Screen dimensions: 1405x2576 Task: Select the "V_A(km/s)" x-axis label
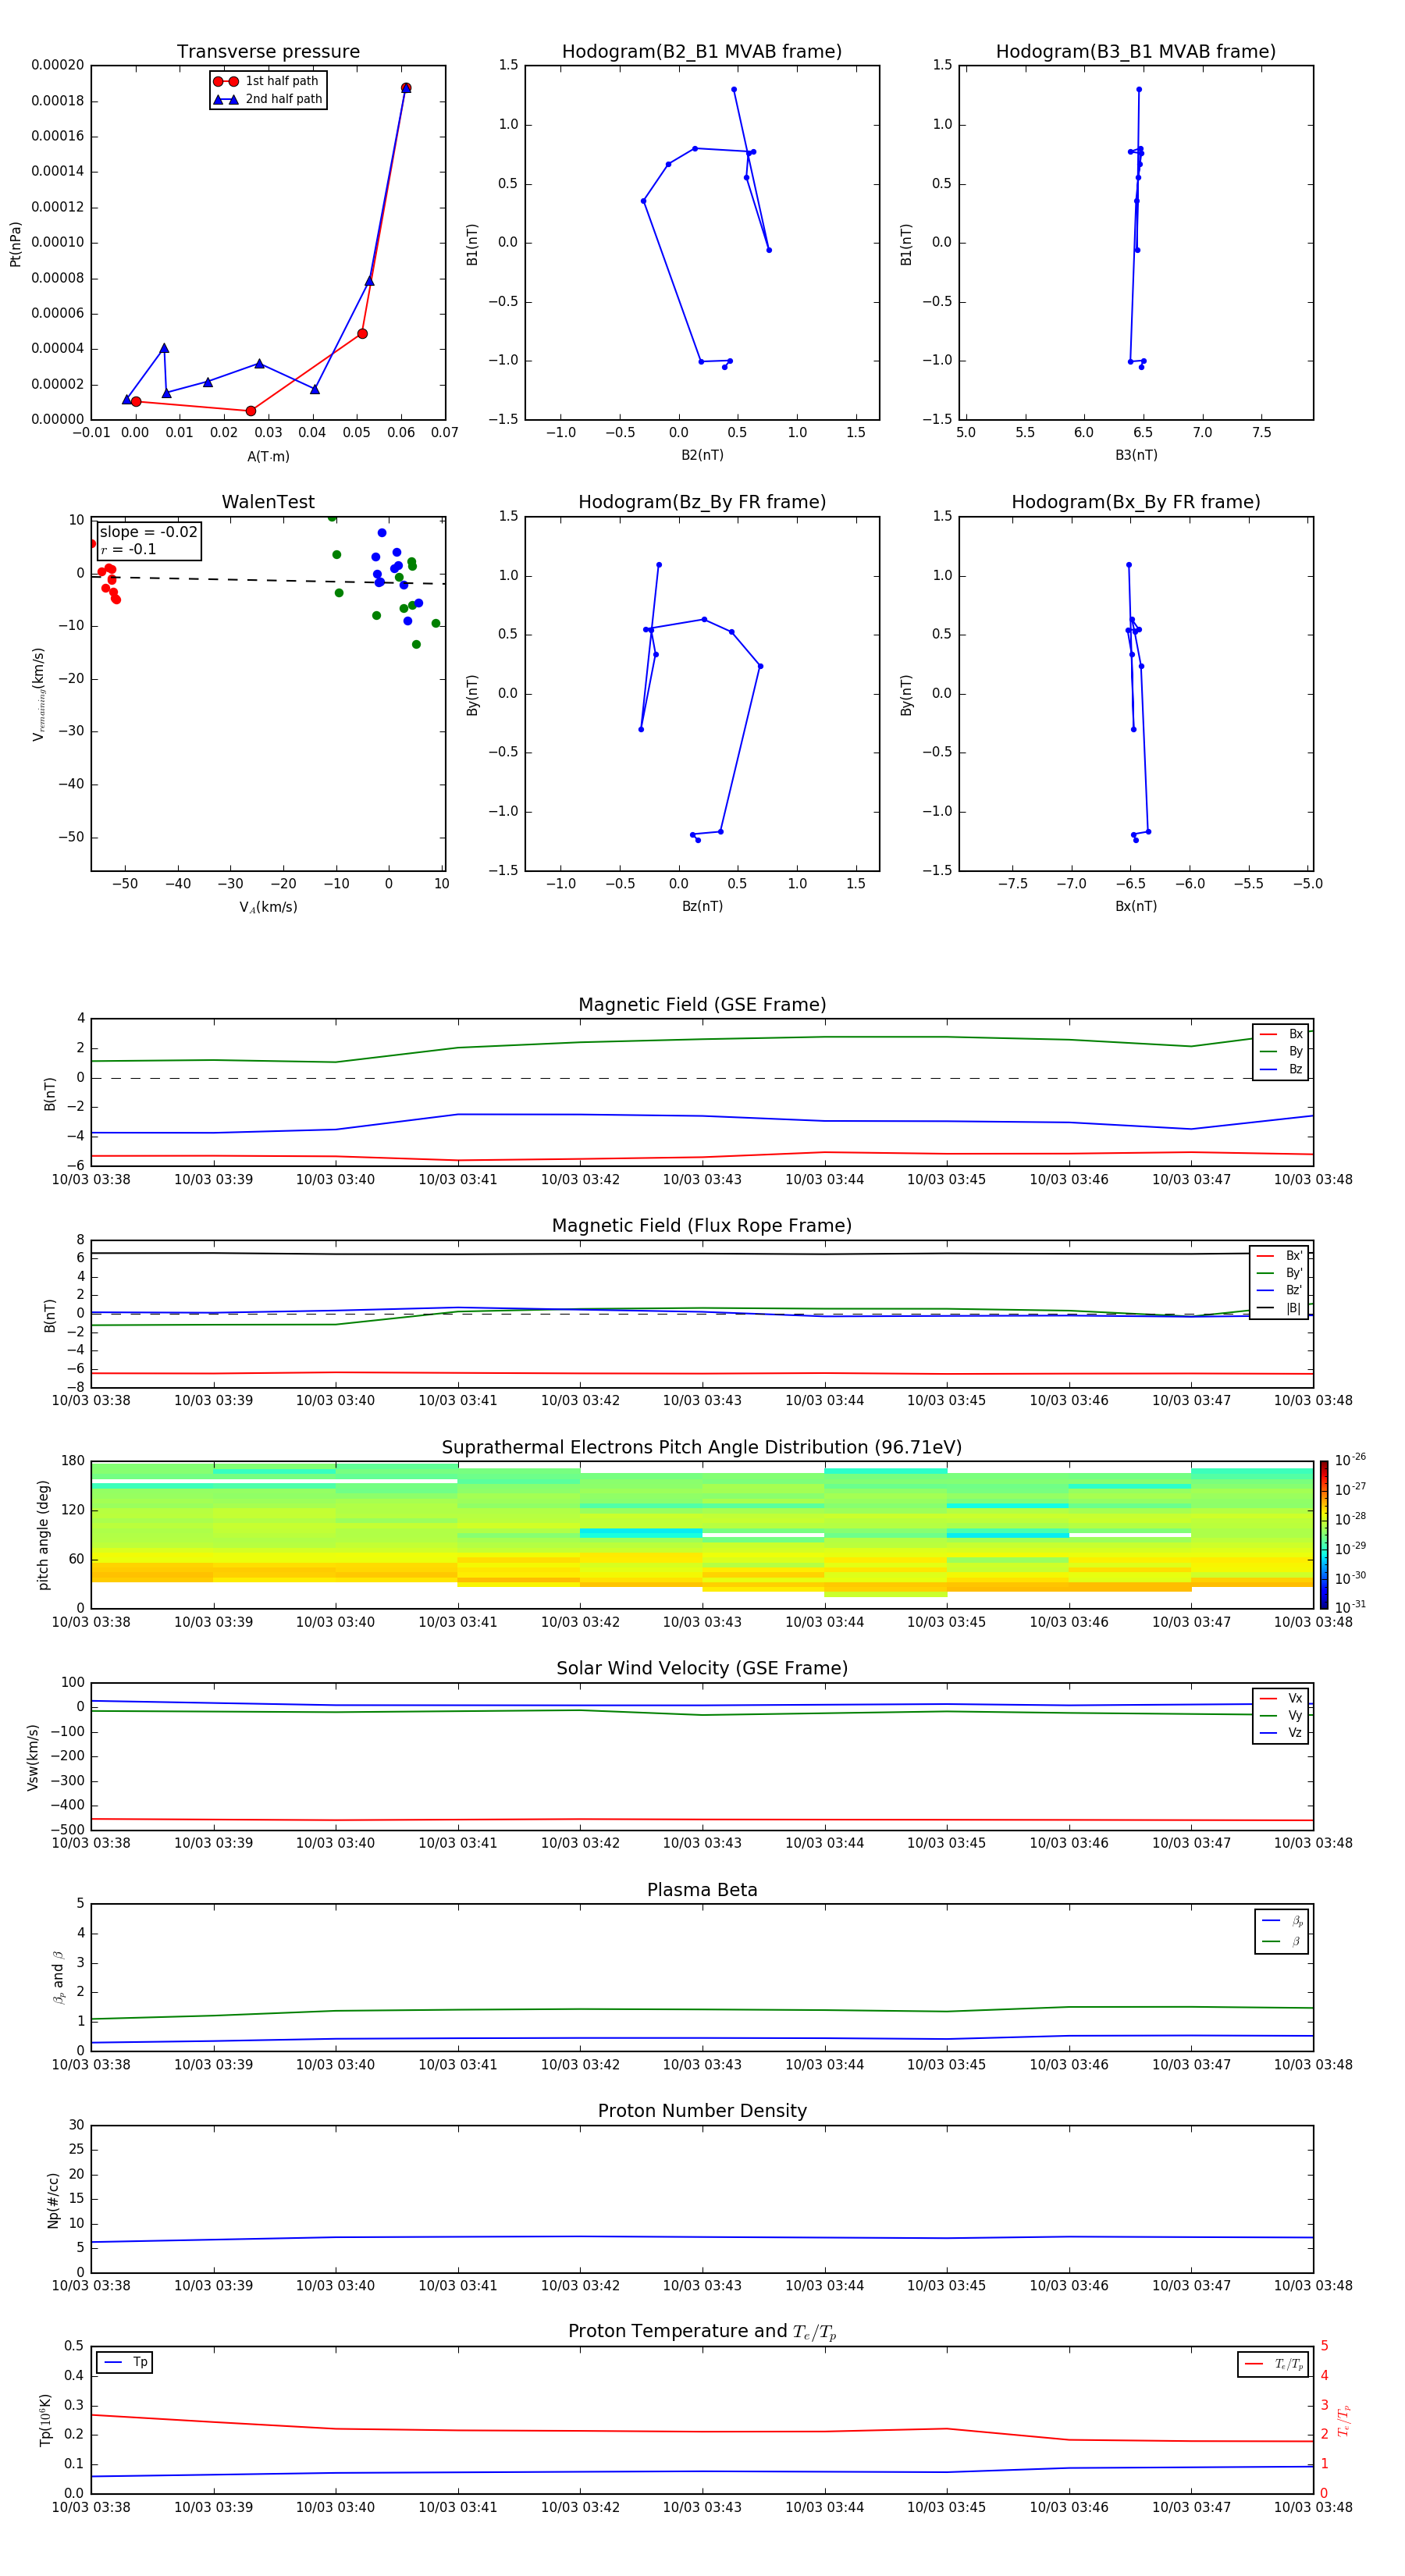click(x=268, y=908)
